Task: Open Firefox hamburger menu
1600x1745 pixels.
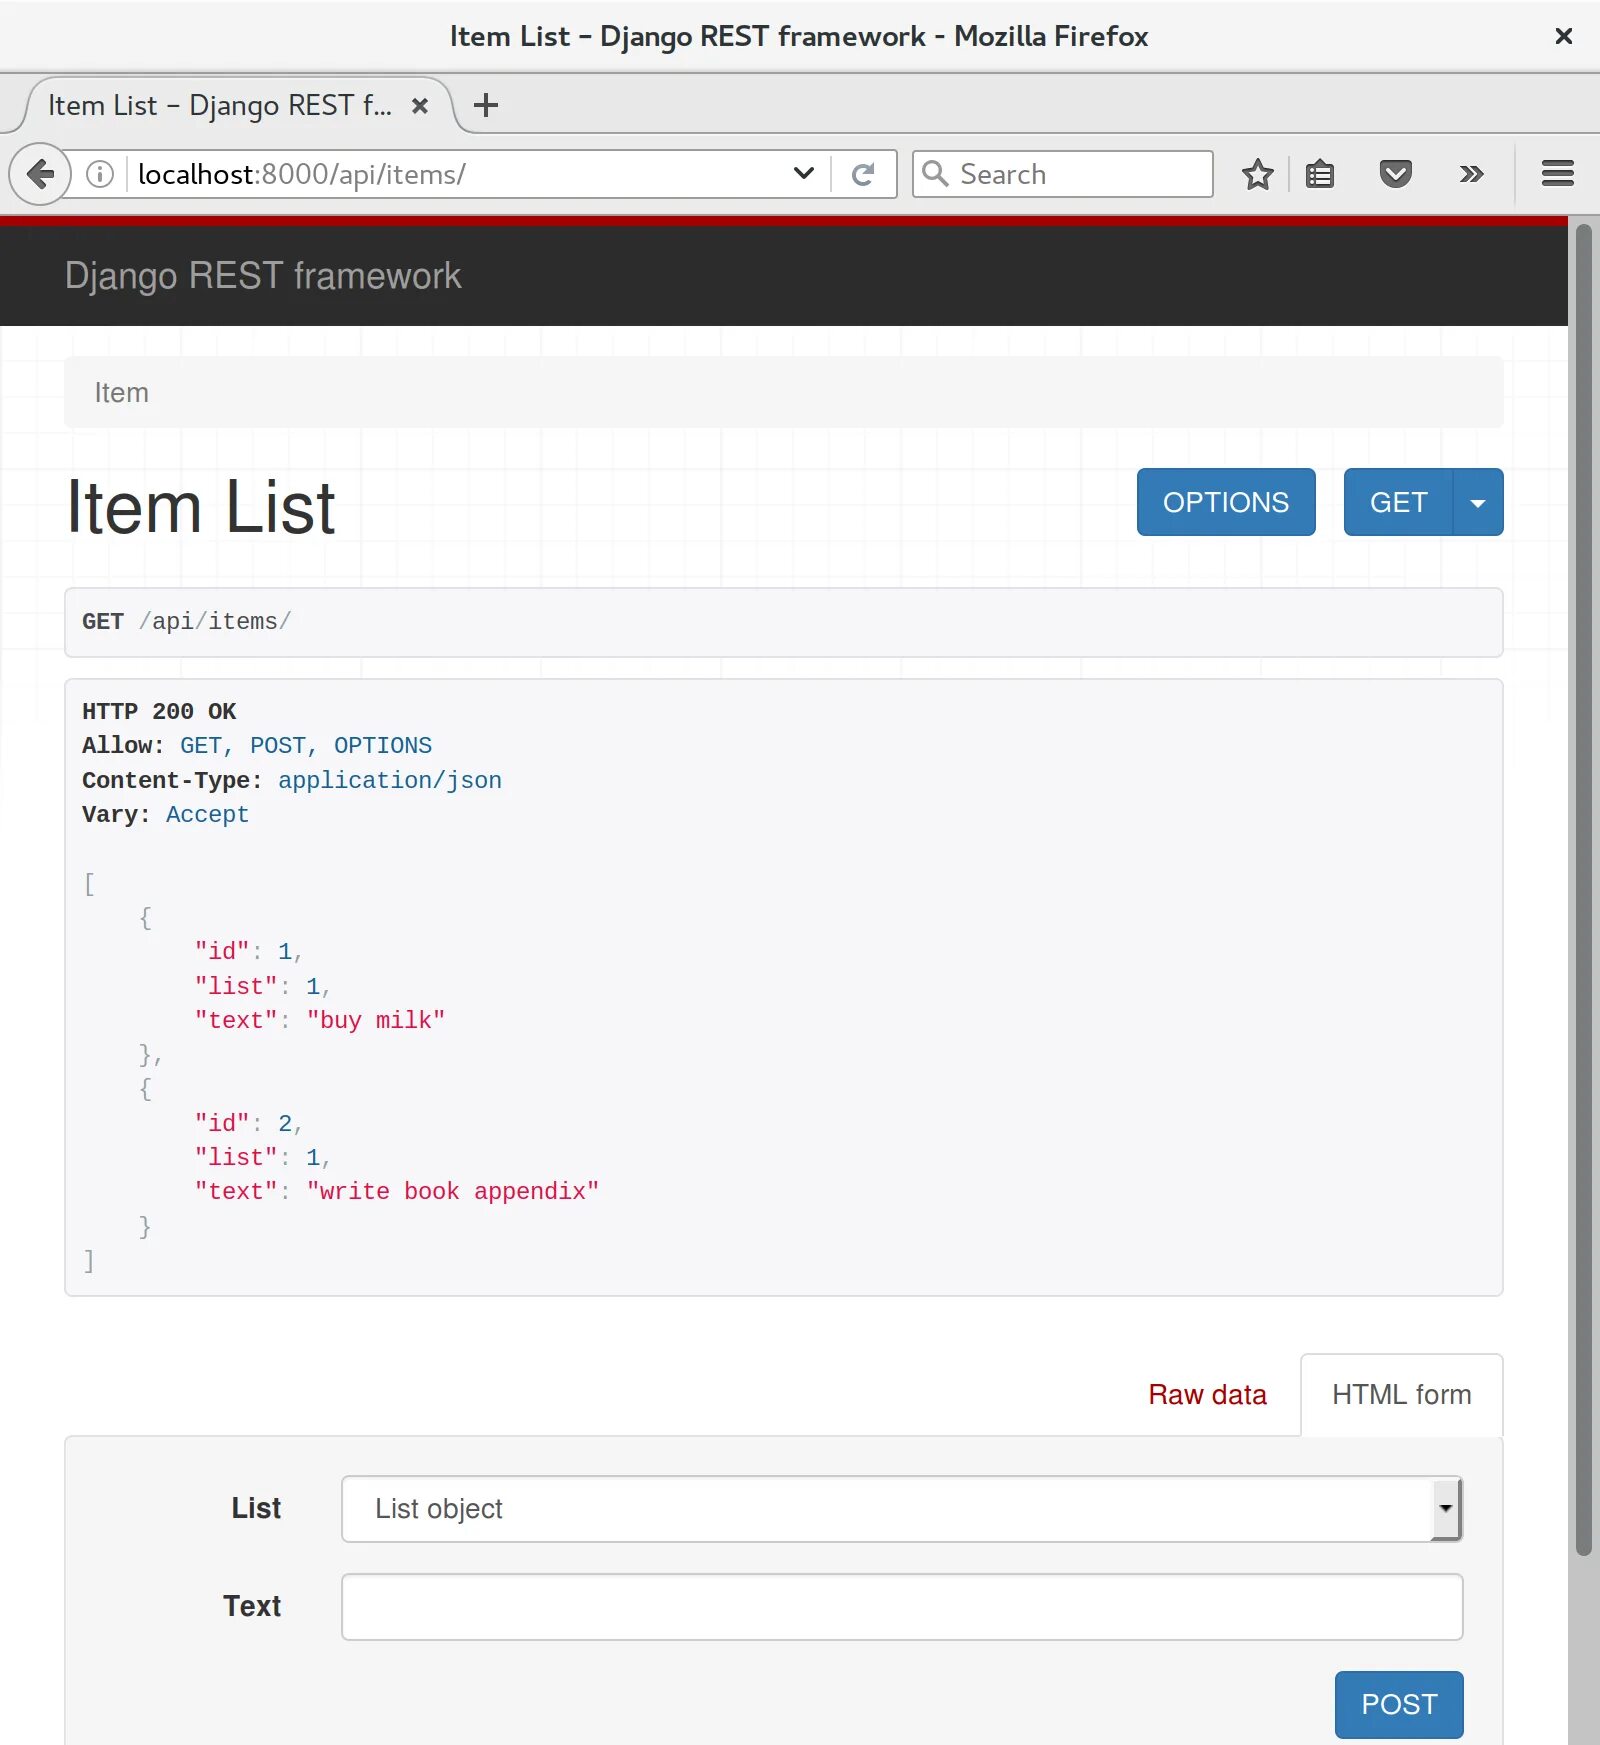Action: click(x=1557, y=174)
